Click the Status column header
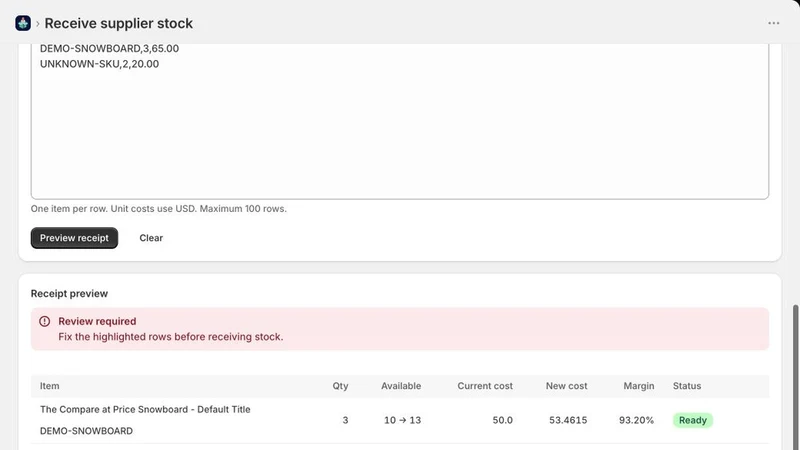The height and width of the screenshot is (450, 800). click(687, 386)
